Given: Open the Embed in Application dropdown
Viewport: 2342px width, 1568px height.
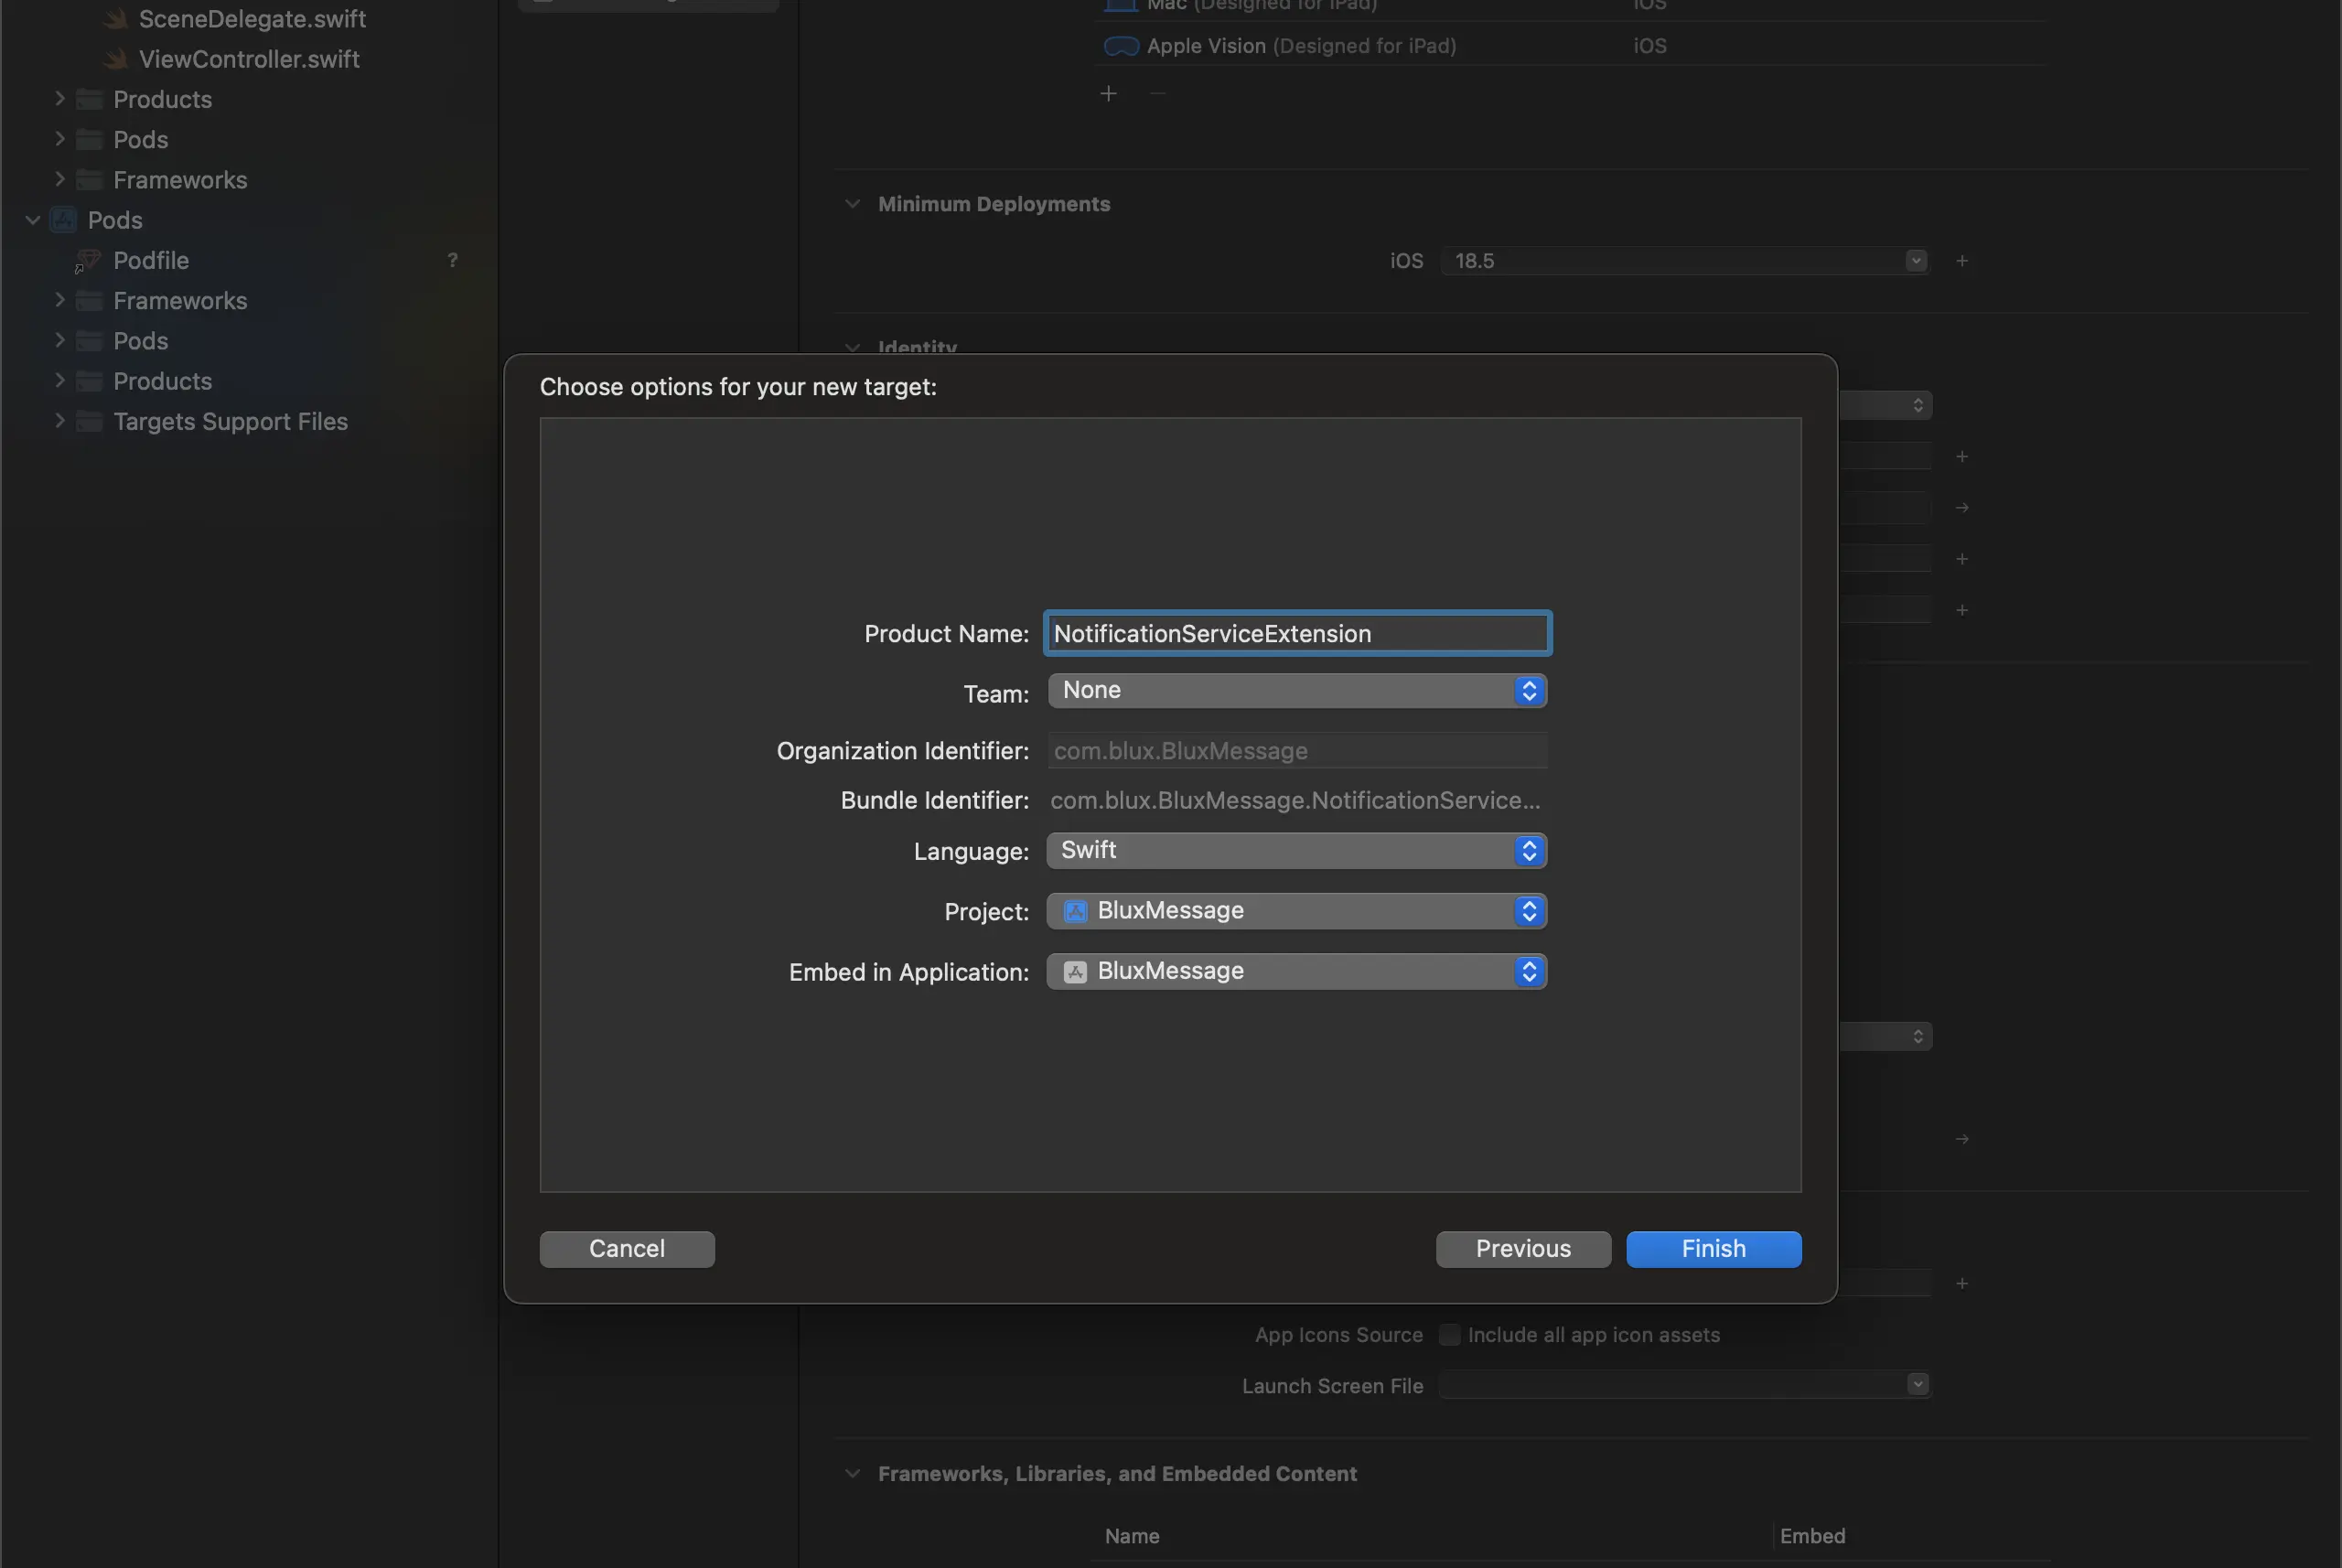Looking at the screenshot, I should (x=1297, y=971).
